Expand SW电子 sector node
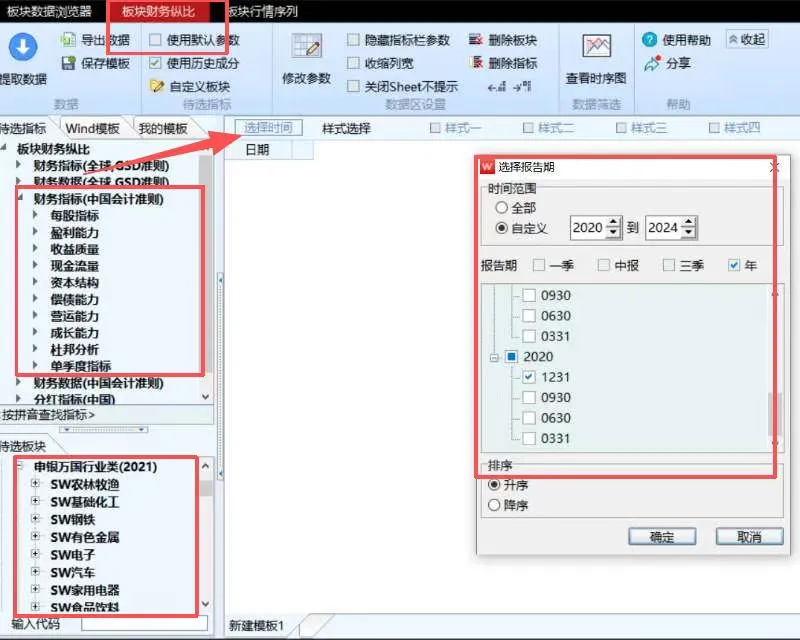Screen dimensions: 800x640 [35, 553]
